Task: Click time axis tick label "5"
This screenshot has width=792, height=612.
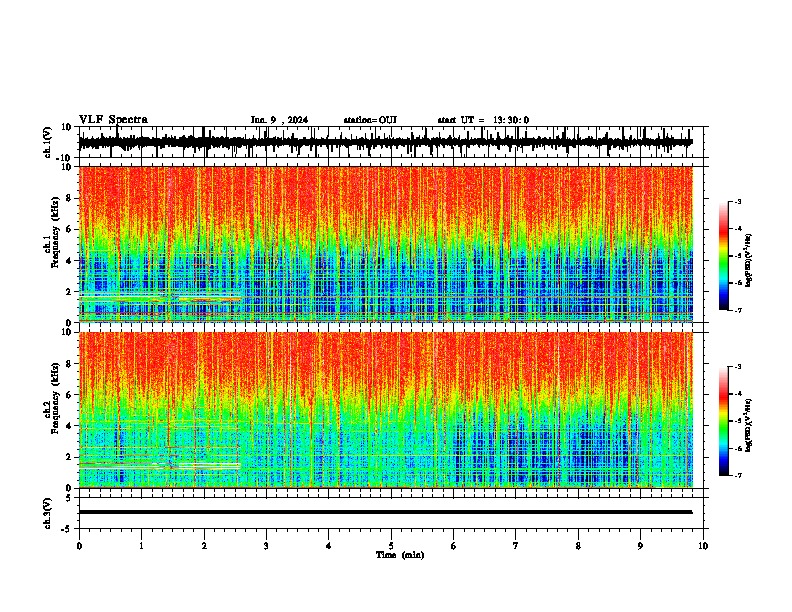Action: [x=391, y=546]
